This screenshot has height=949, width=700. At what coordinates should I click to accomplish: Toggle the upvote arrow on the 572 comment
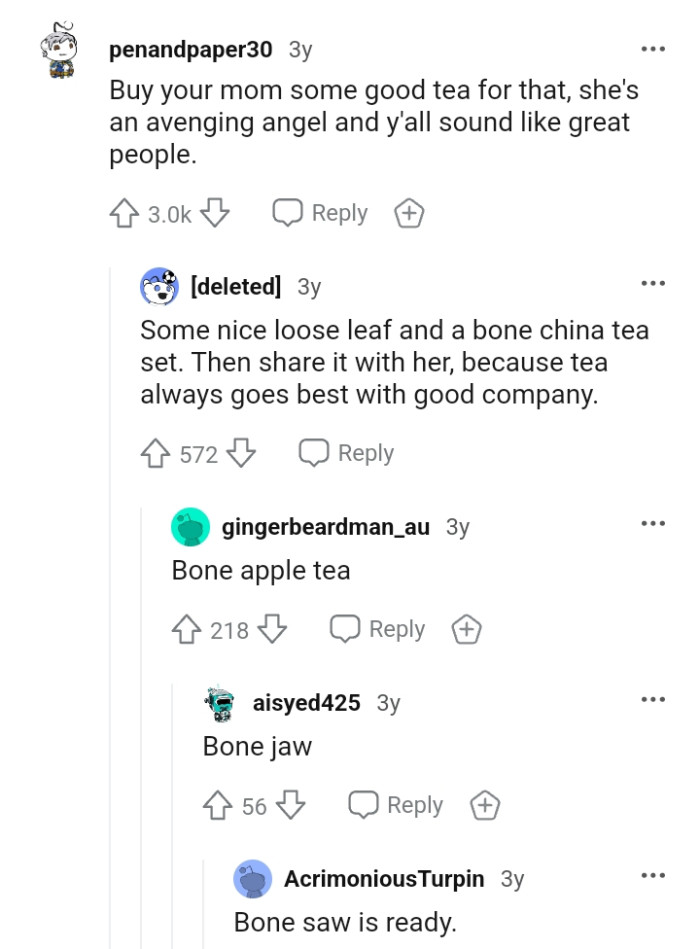coord(156,453)
